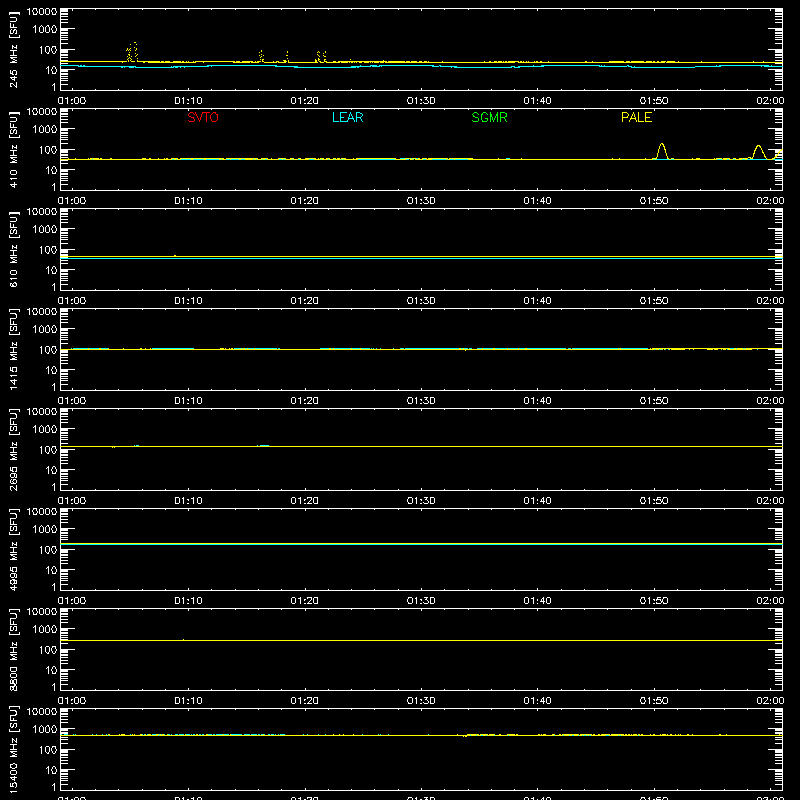The width and height of the screenshot is (800, 800).
Task: Select the 4995 MHz [SFU] axis label
Action: pos(13,549)
